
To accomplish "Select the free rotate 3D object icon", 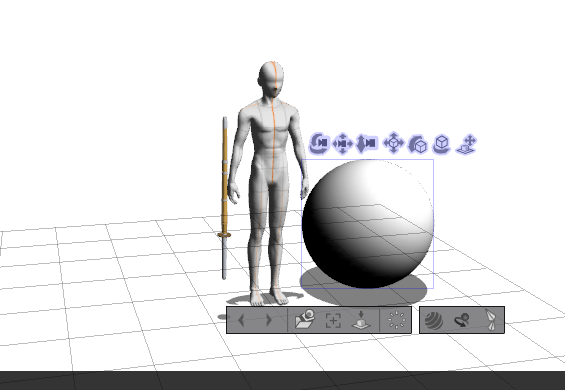I will (x=418, y=144).
